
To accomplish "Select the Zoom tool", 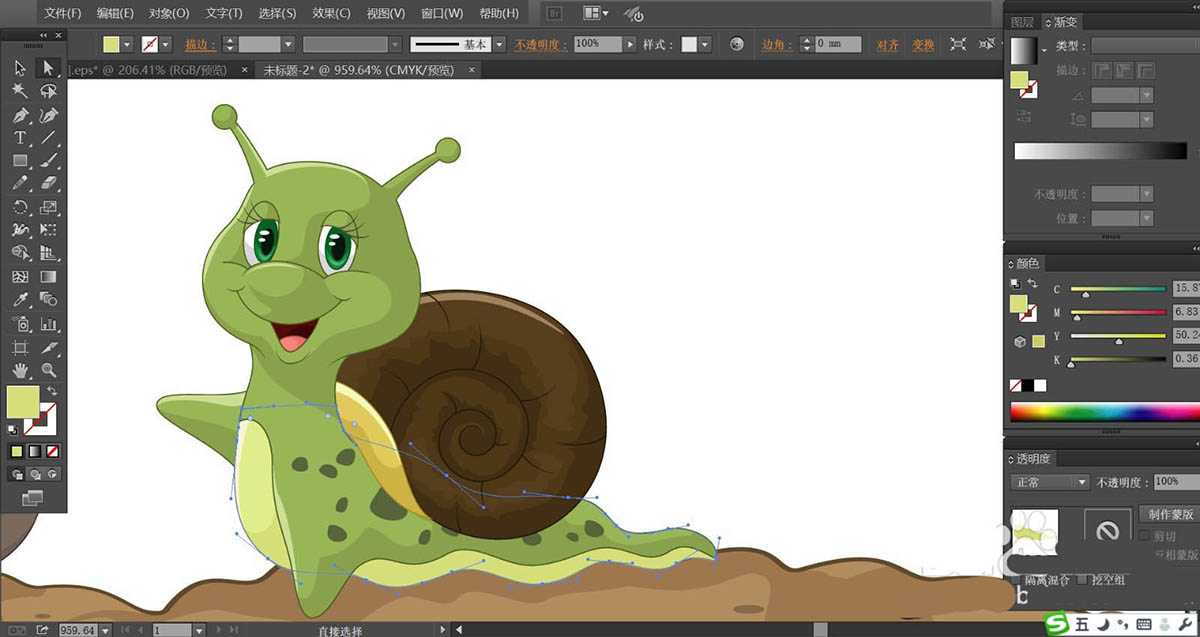I will click(47, 370).
